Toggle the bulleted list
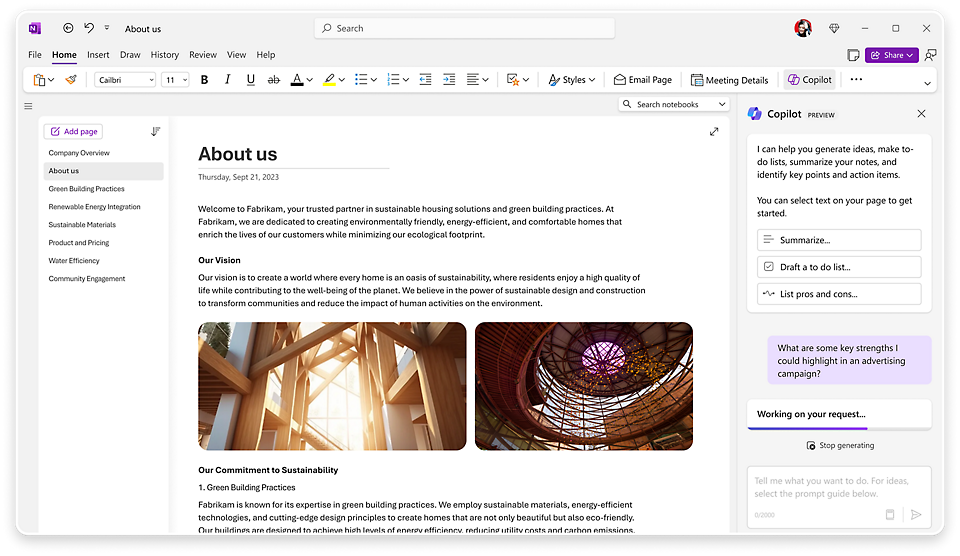 pyautogui.click(x=361, y=80)
